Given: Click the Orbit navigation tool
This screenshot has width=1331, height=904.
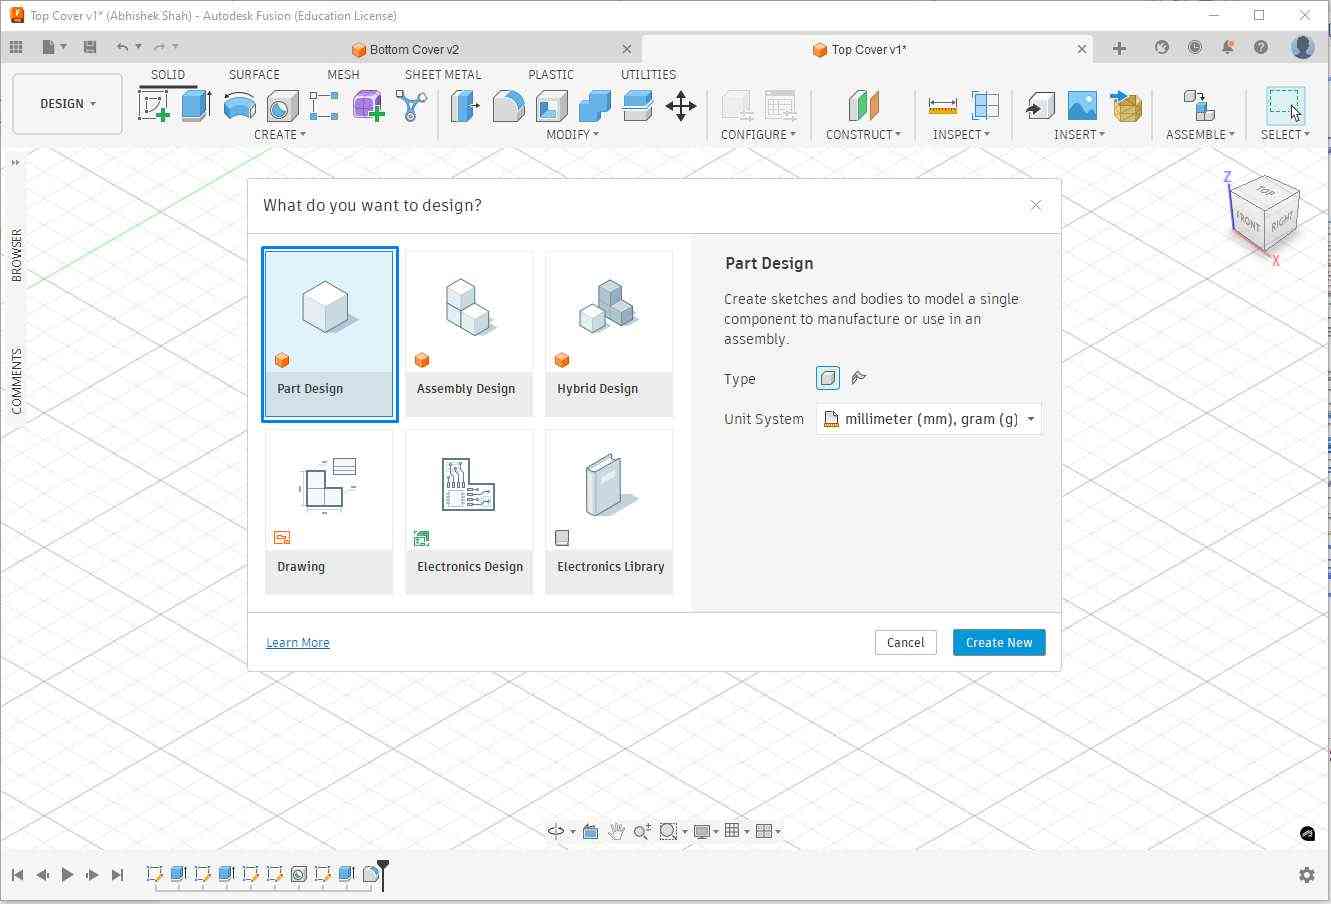Looking at the screenshot, I should 556,831.
